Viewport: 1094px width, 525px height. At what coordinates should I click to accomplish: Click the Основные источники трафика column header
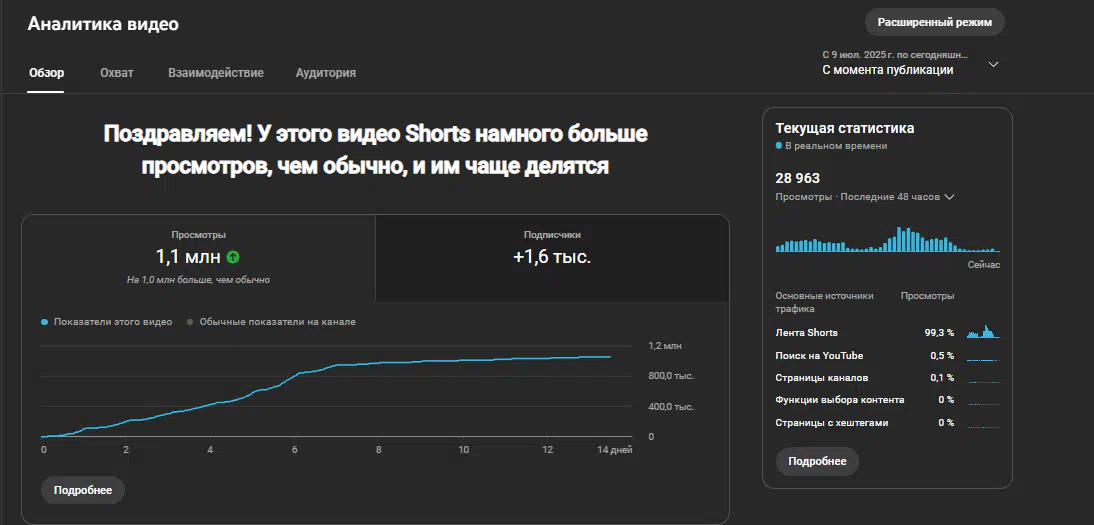point(824,302)
